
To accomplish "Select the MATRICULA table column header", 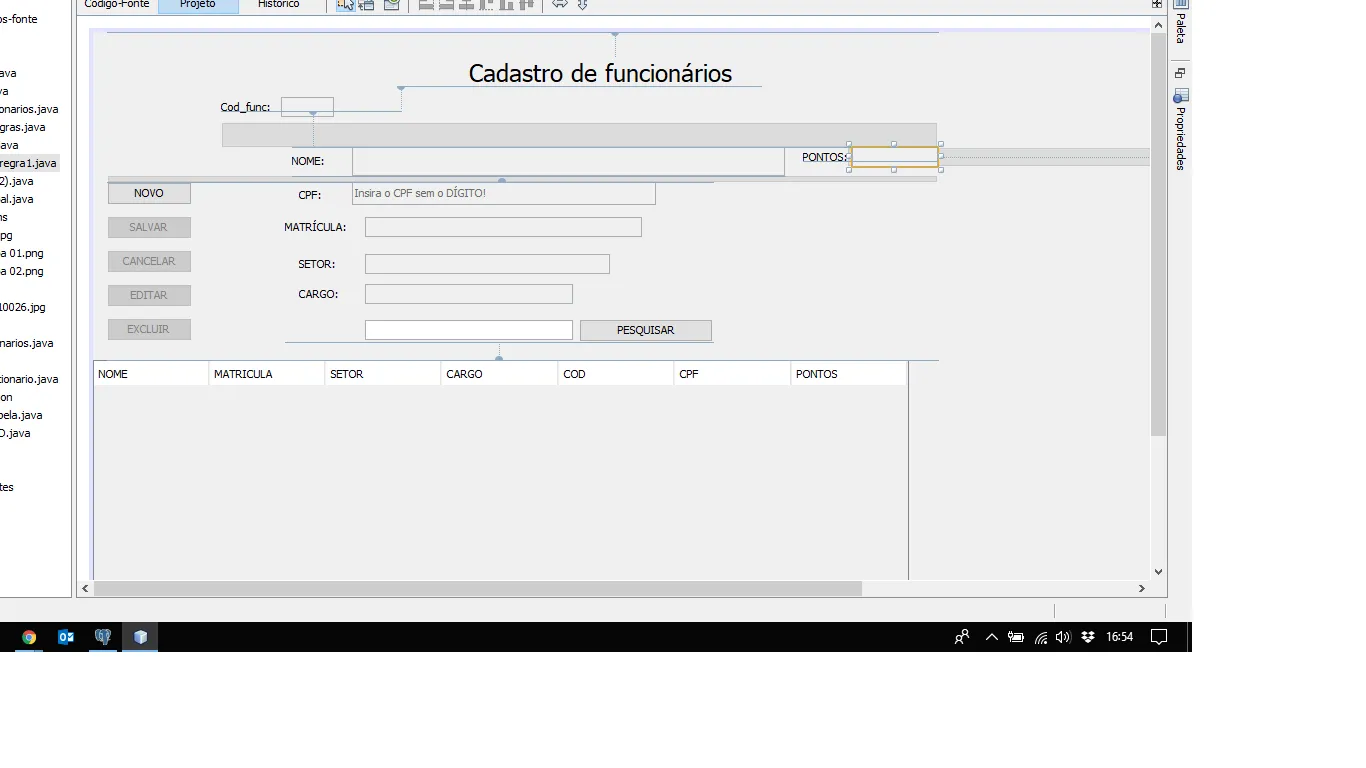I will click(267, 374).
